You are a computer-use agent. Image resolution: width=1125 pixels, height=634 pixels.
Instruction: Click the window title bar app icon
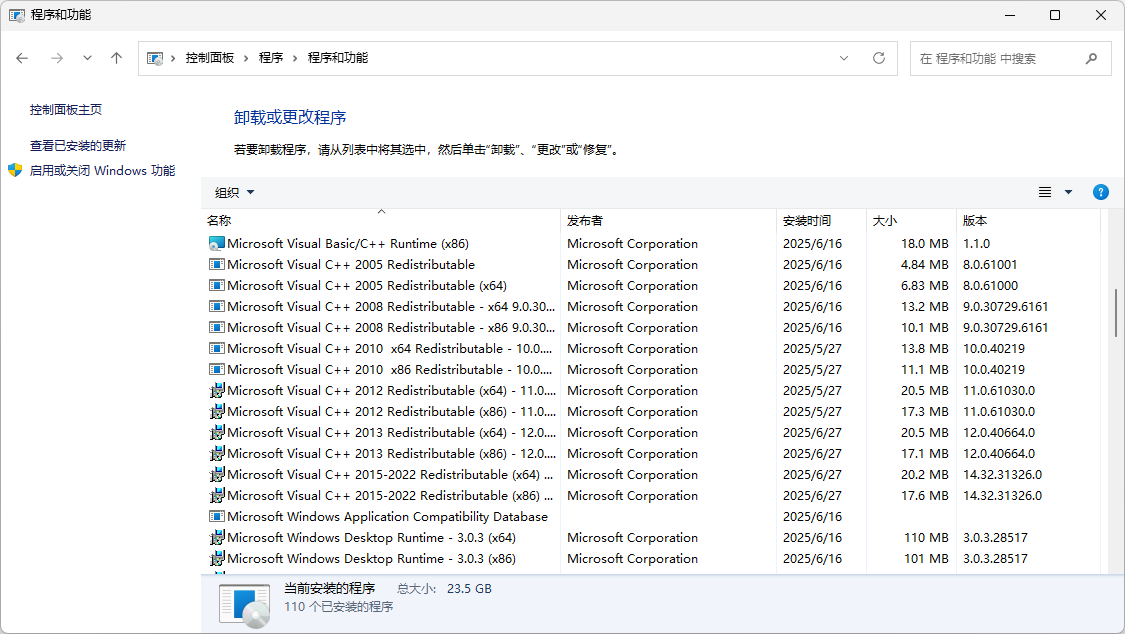tap(17, 15)
